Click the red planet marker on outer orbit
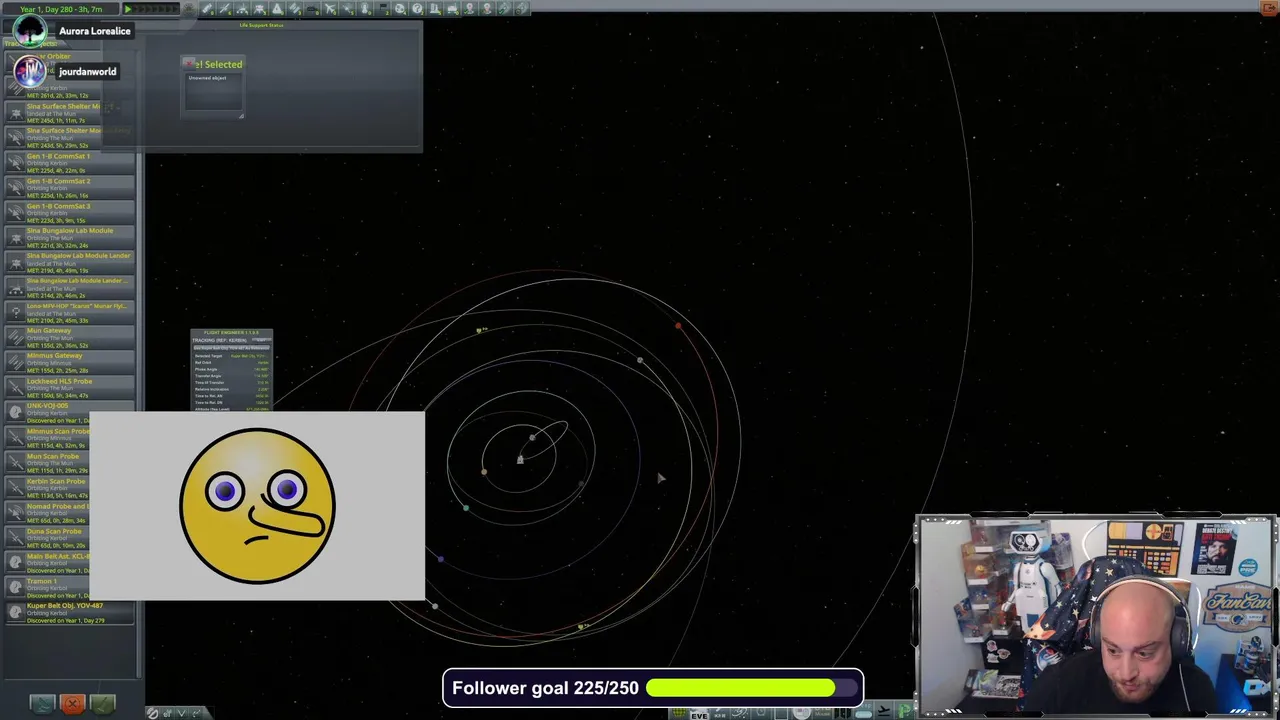 pos(678,326)
